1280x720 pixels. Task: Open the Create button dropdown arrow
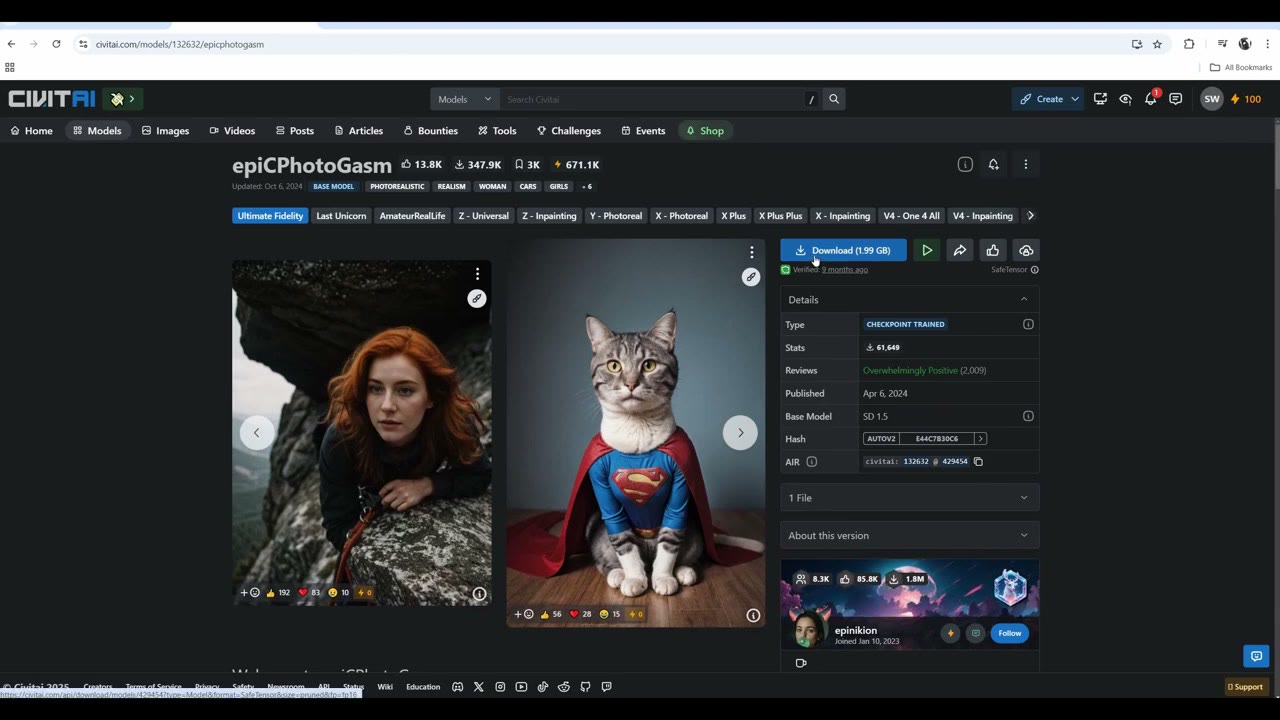coord(1075,99)
